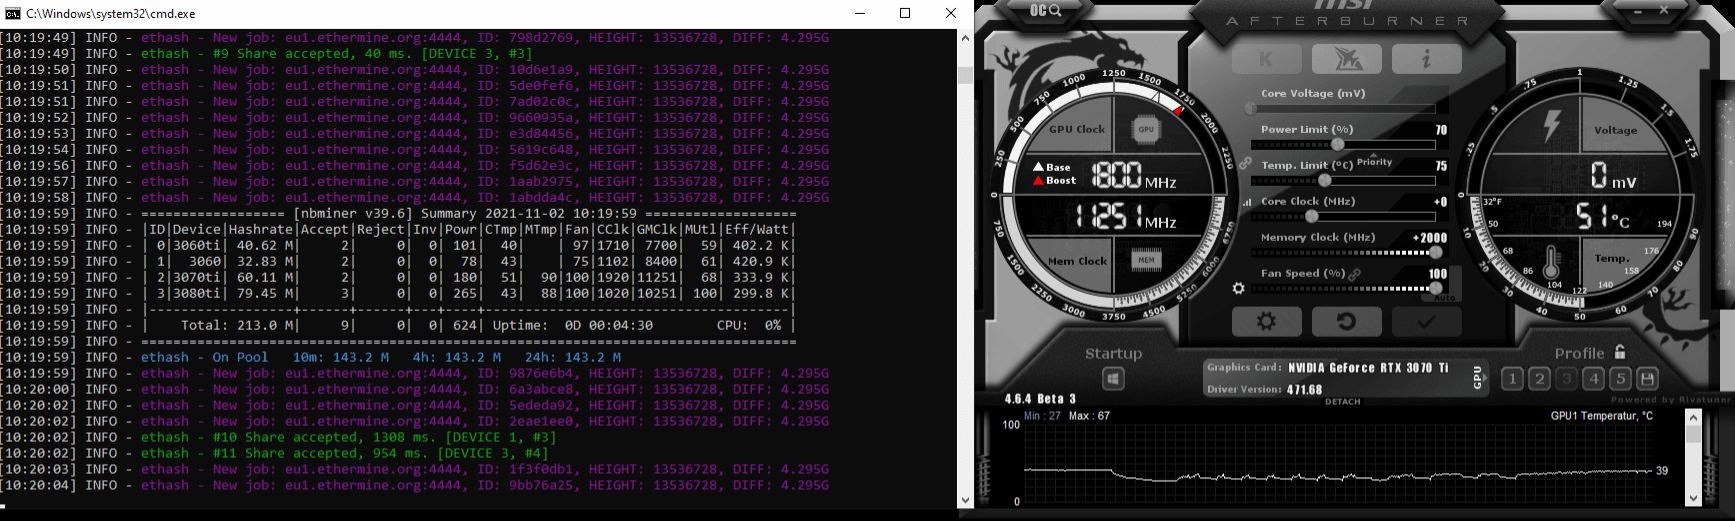This screenshot has height=521, width=1735.
Task: Click cmd.exe scrollbar up arrow
Action: pyautogui.click(x=965, y=37)
